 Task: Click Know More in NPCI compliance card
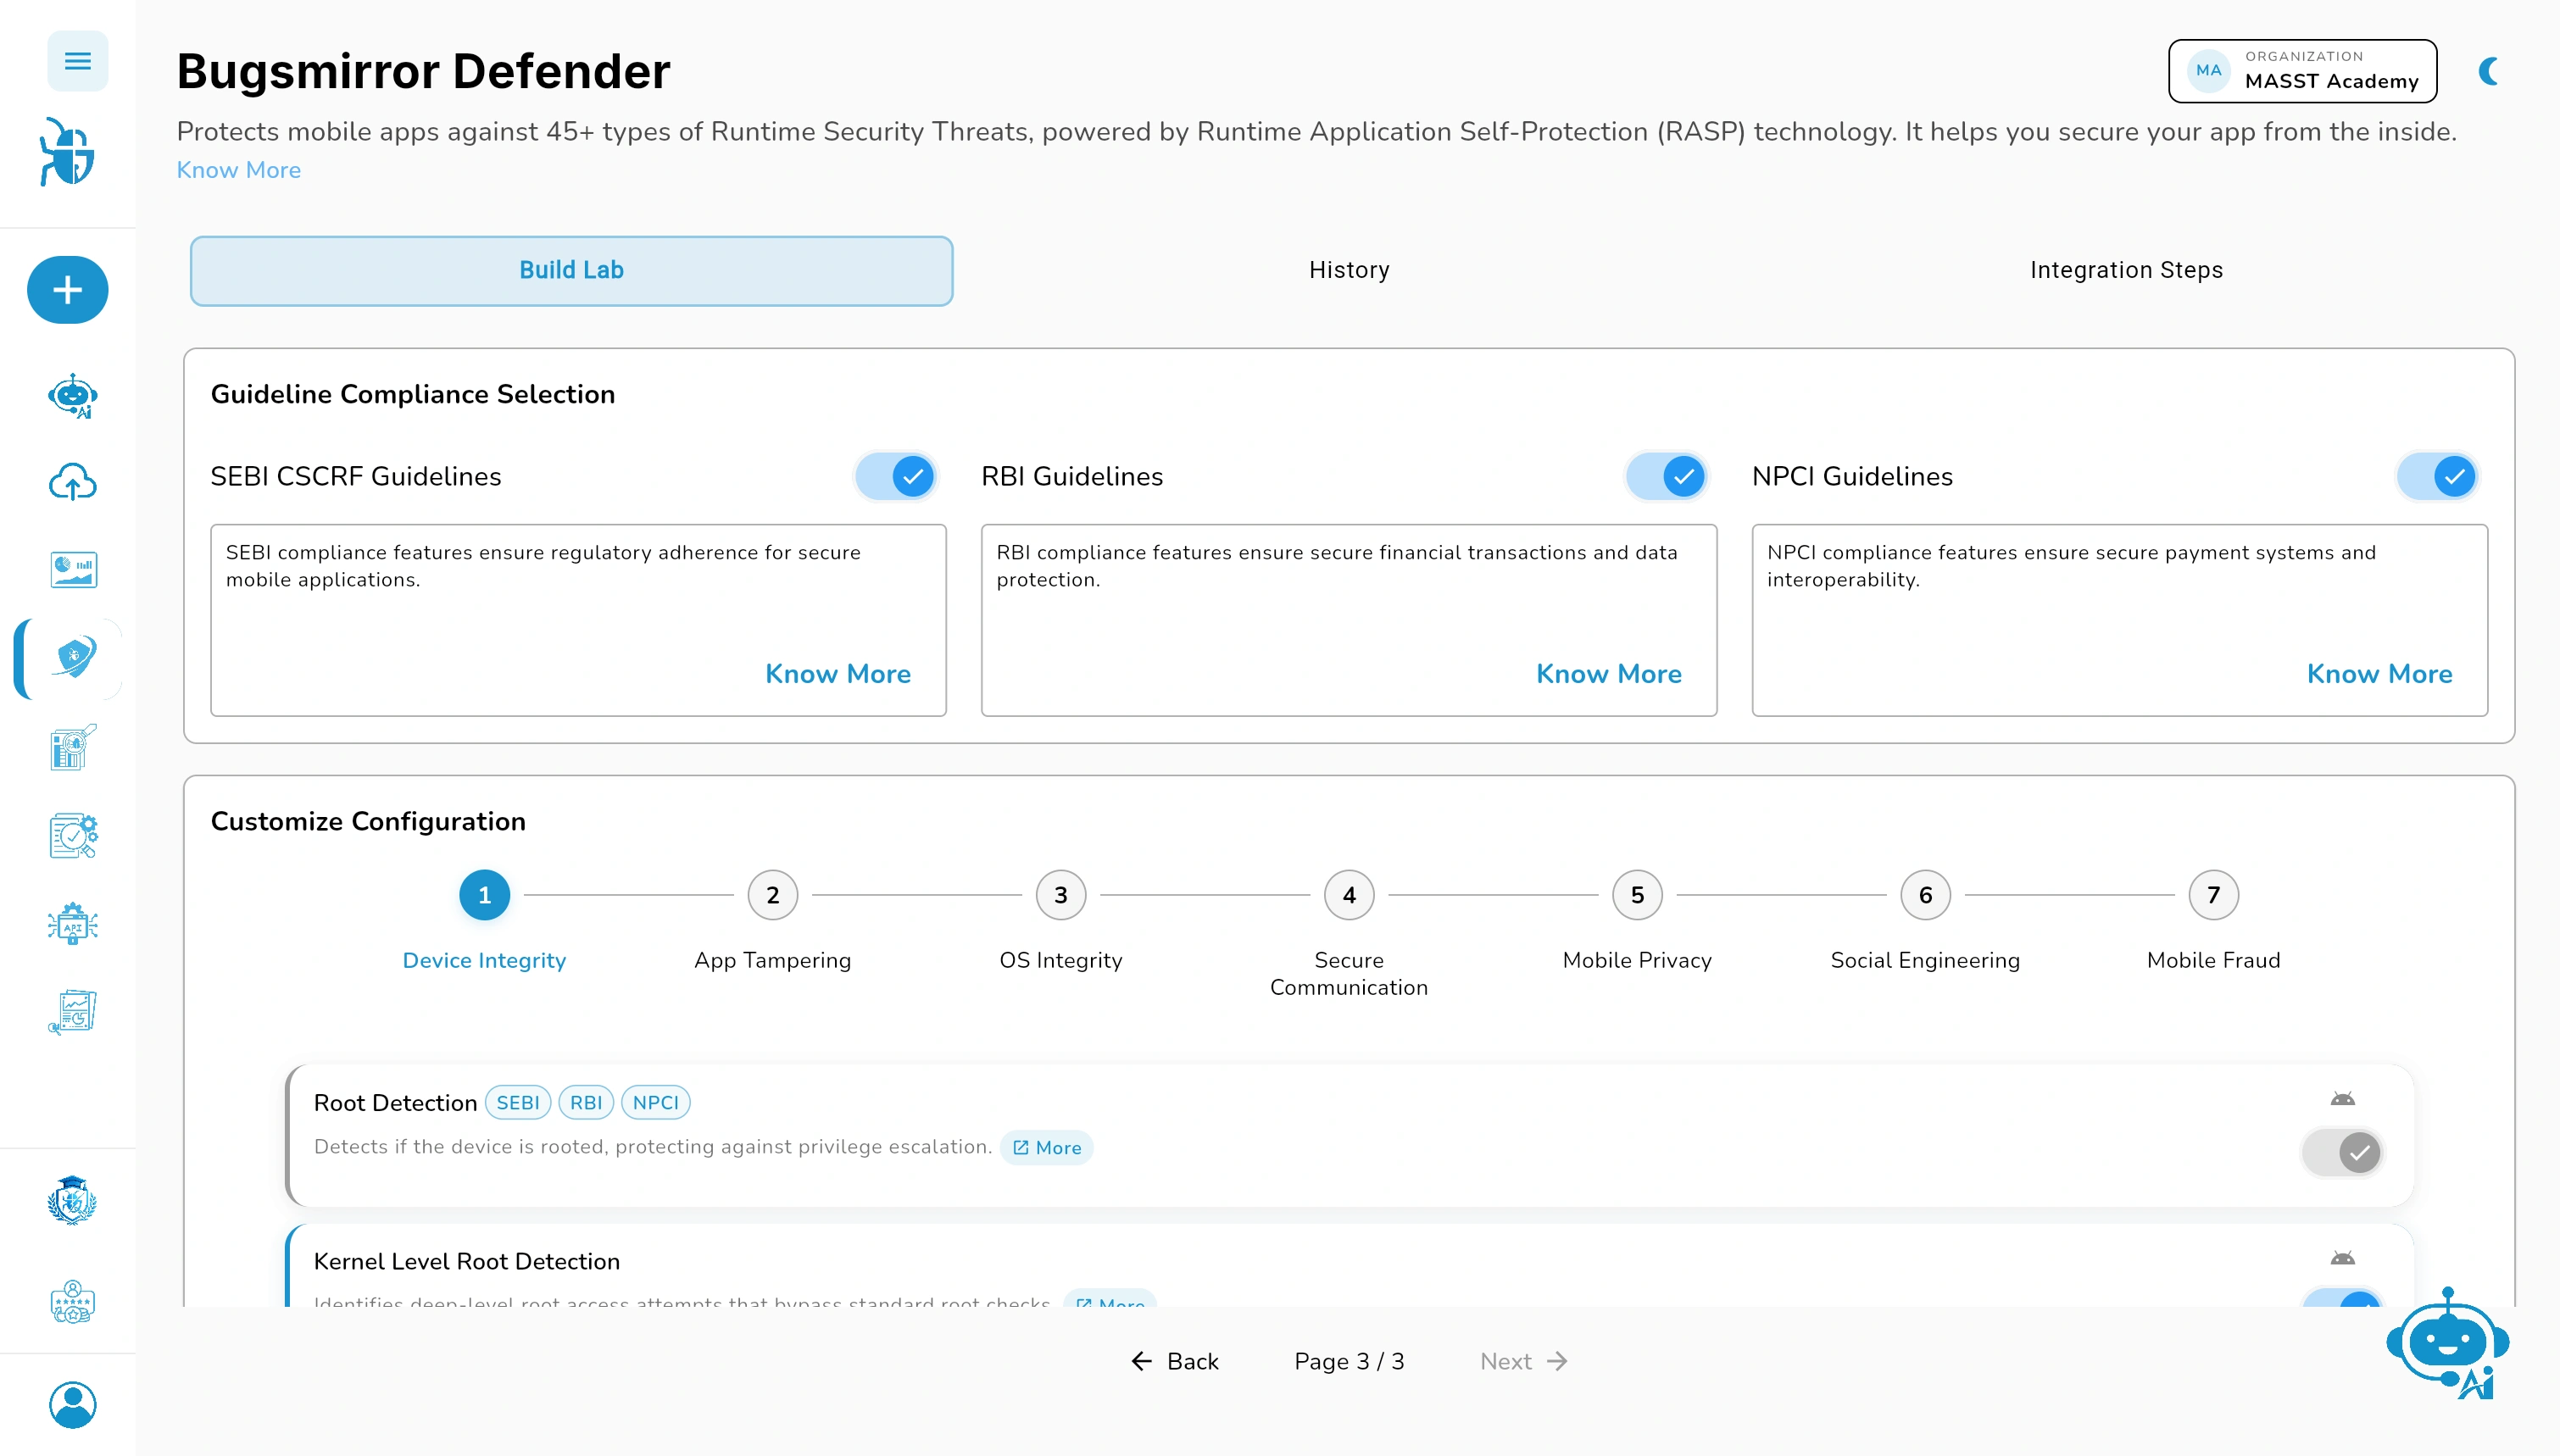[x=2380, y=674]
